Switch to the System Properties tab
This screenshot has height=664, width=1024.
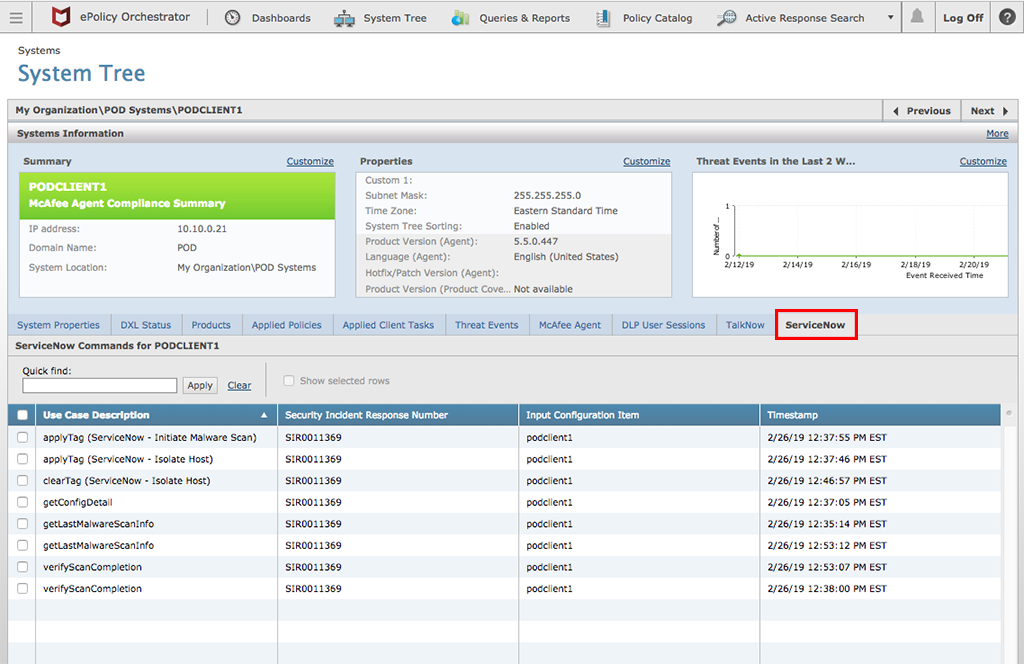(x=58, y=325)
